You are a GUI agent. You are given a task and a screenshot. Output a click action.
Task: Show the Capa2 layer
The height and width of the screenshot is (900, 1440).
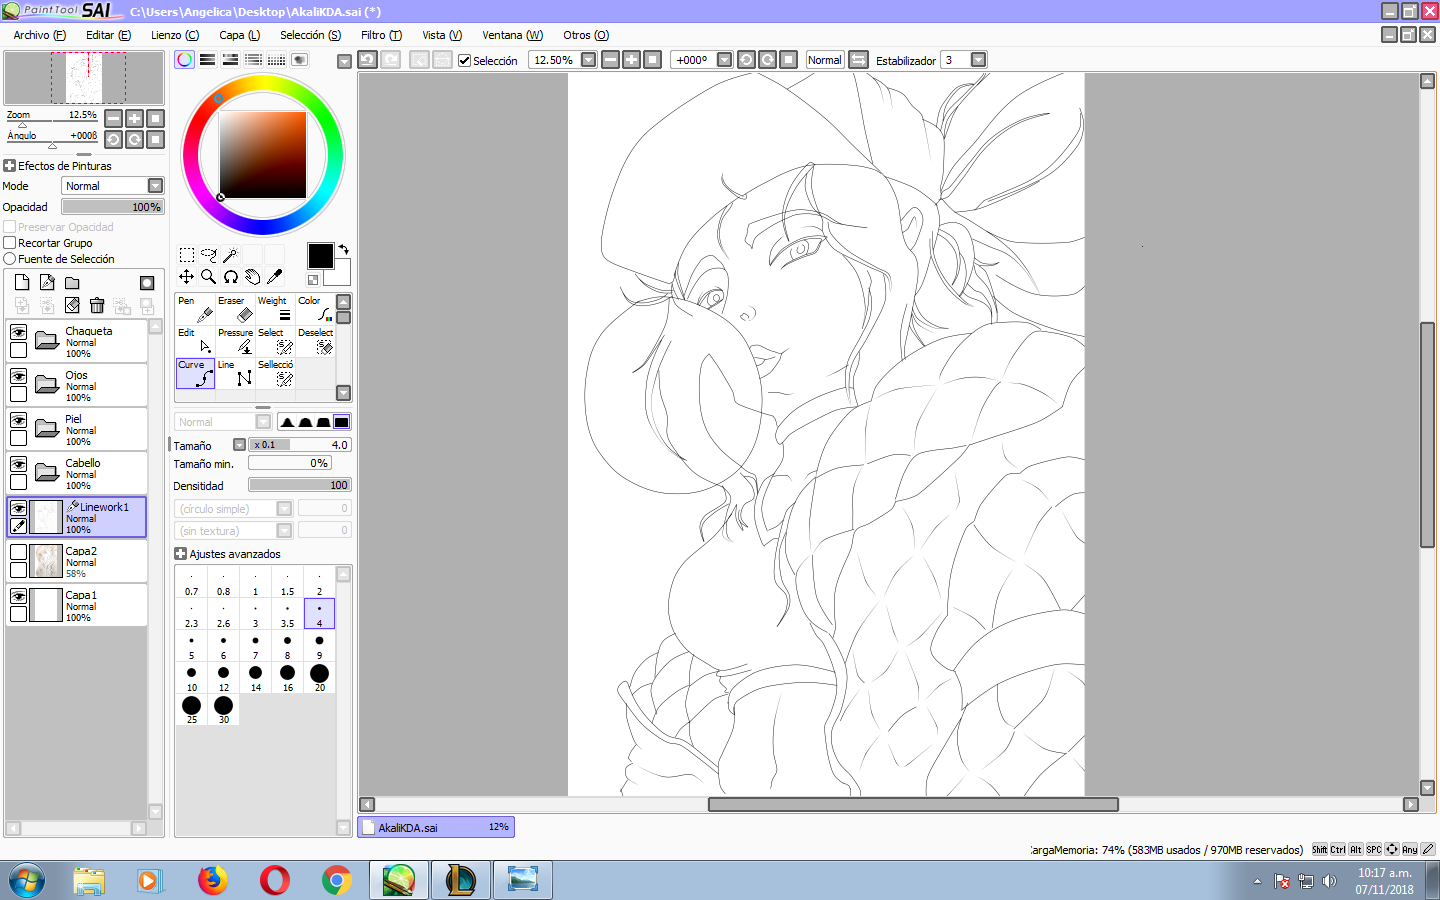click(x=18, y=552)
